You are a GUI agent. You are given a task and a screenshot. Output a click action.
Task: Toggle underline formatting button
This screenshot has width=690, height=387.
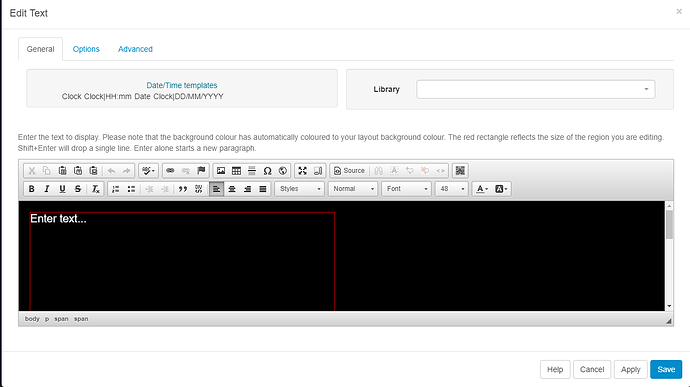[x=62, y=189]
